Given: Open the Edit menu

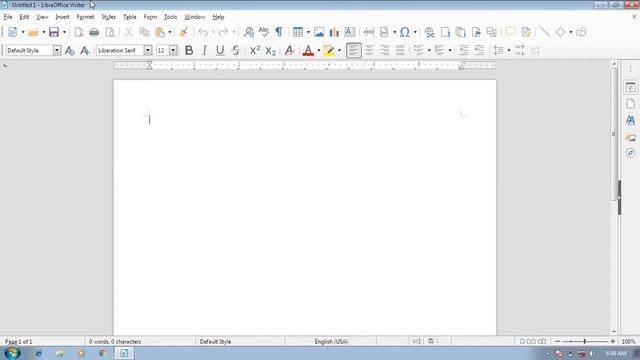Looking at the screenshot, I should click(x=24, y=17).
